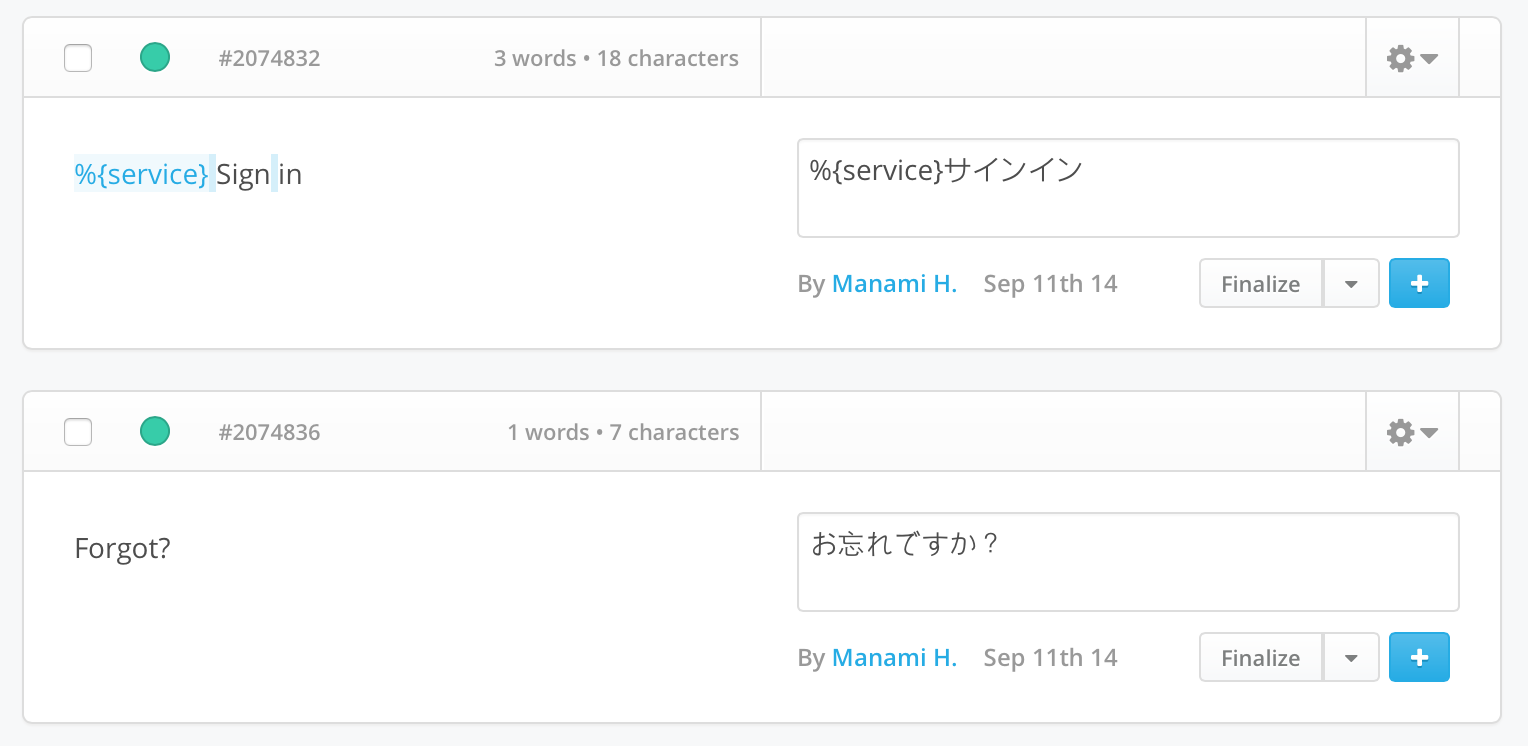Click blue plus button under お忘れですか translation

[x=1419, y=657]
